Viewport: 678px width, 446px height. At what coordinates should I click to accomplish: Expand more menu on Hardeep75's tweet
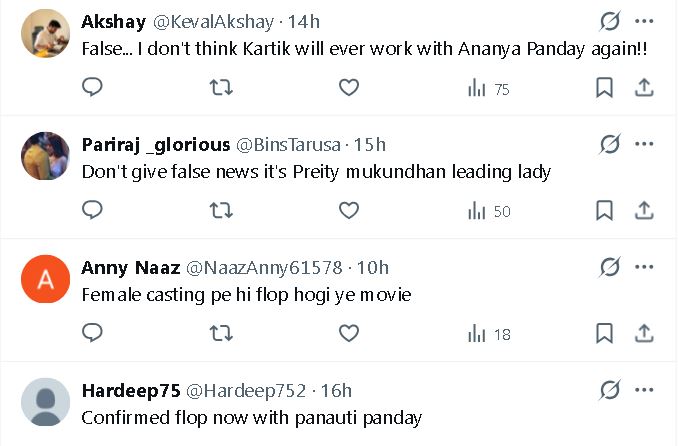pyautogui.click(x=645, y=390)
